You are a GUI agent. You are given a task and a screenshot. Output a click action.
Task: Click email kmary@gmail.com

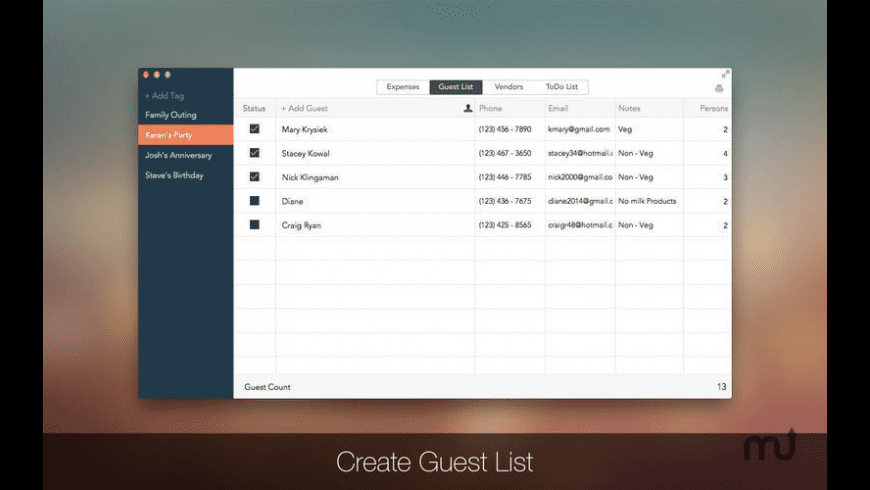pos(579,129)
